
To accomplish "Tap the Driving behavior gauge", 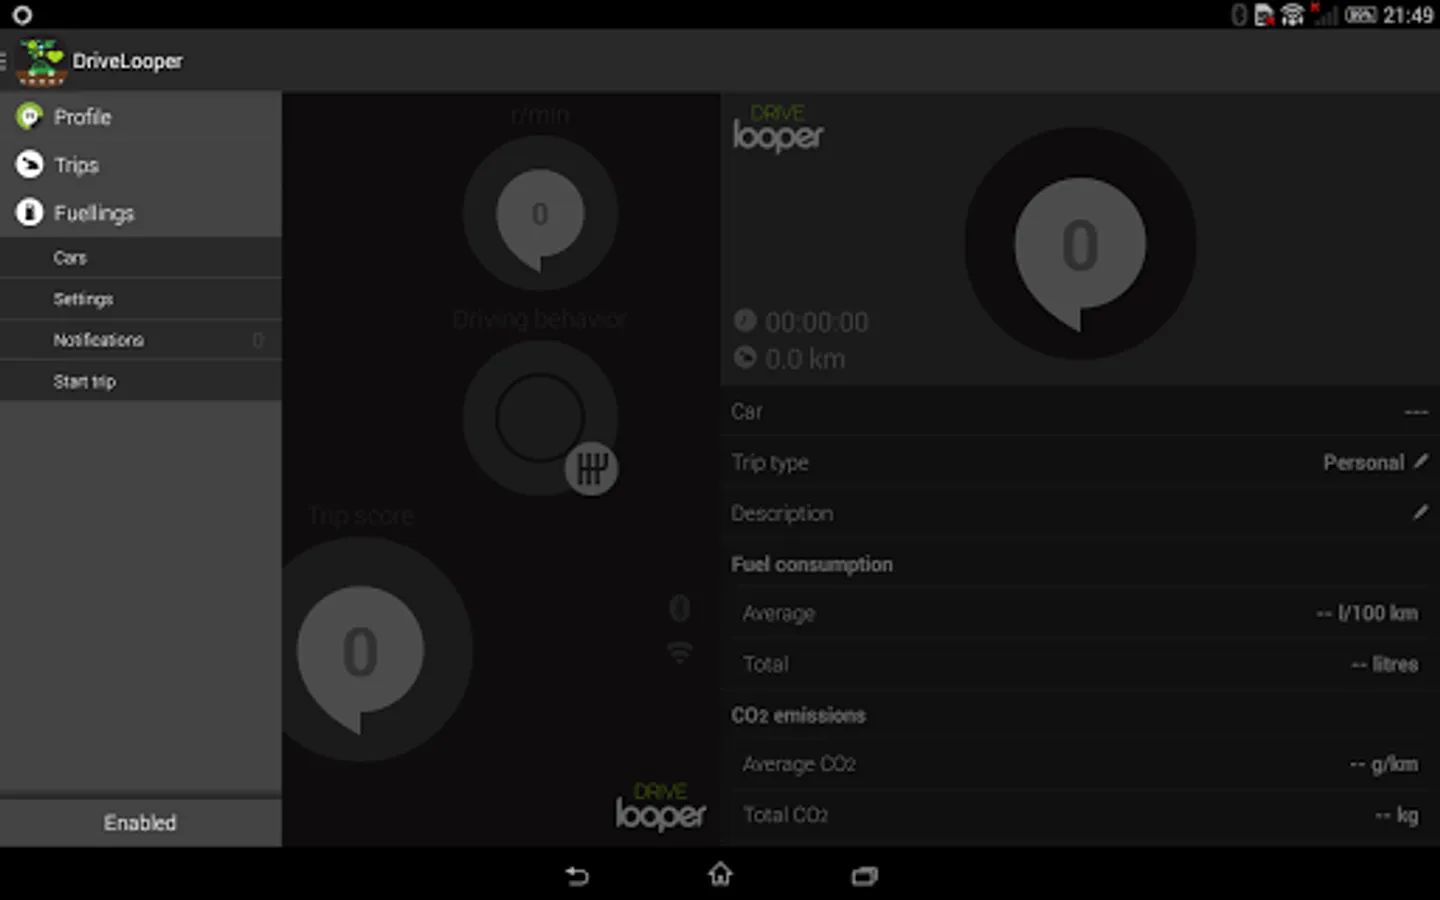I will (540, 418).
